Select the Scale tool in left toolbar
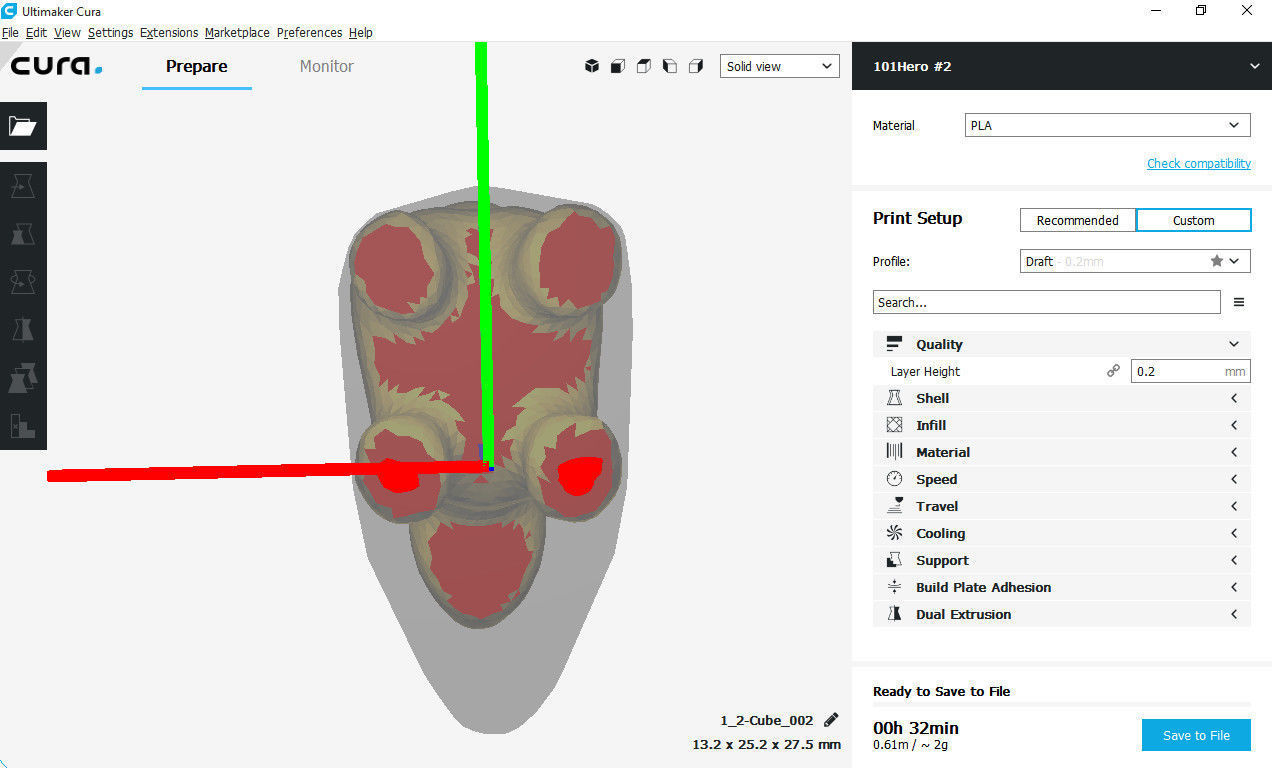This screenshot has height=768, width=1272. 23,234
